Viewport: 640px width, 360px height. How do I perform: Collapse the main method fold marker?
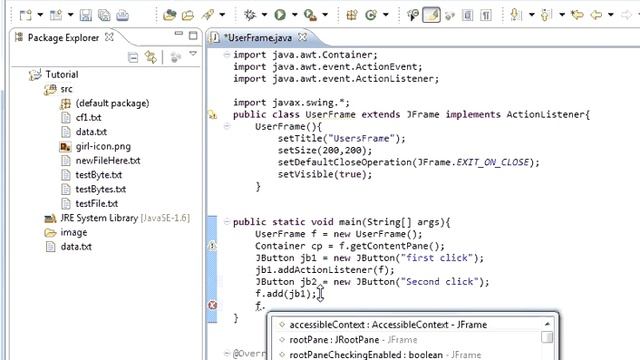pyautogui.click(x=227, y=222)
